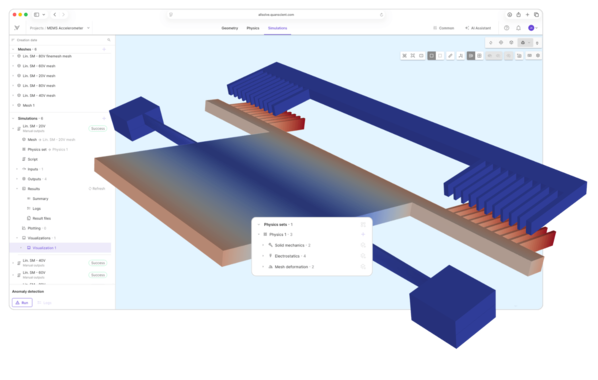This screenshot has width=598, height=380.
Task: Open the Geometry tab
Action: (230, 28)
